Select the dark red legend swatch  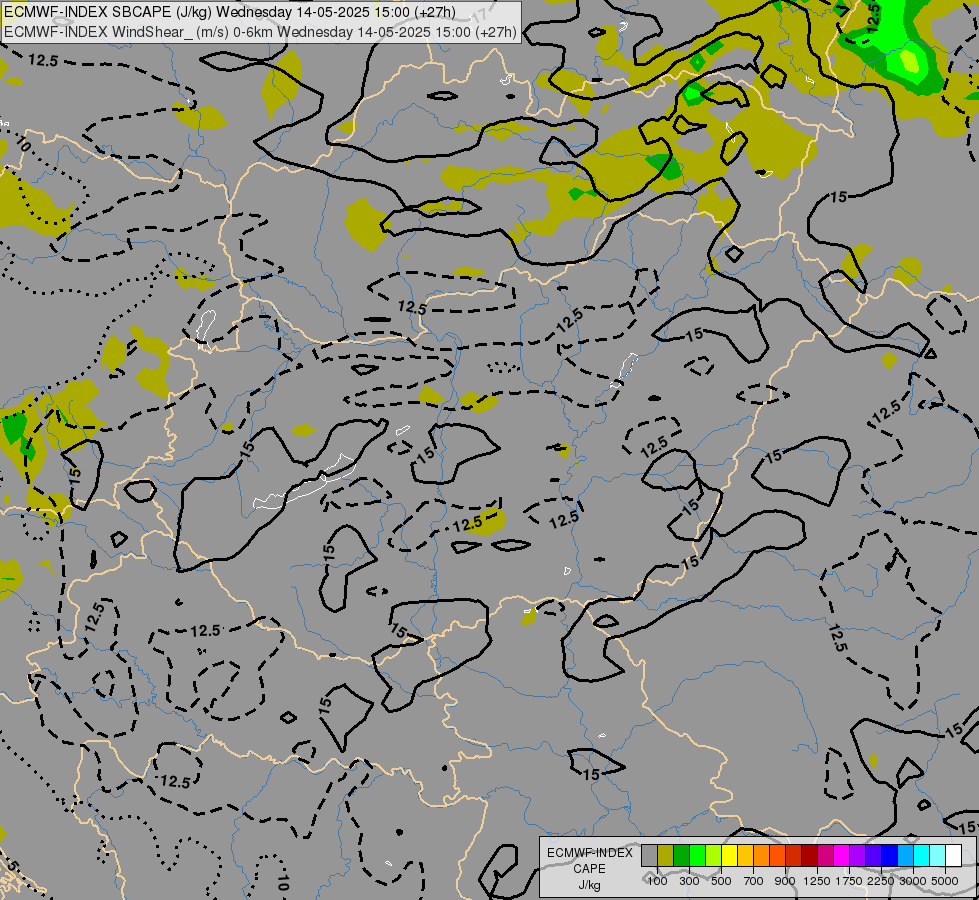tap(810, 856)
